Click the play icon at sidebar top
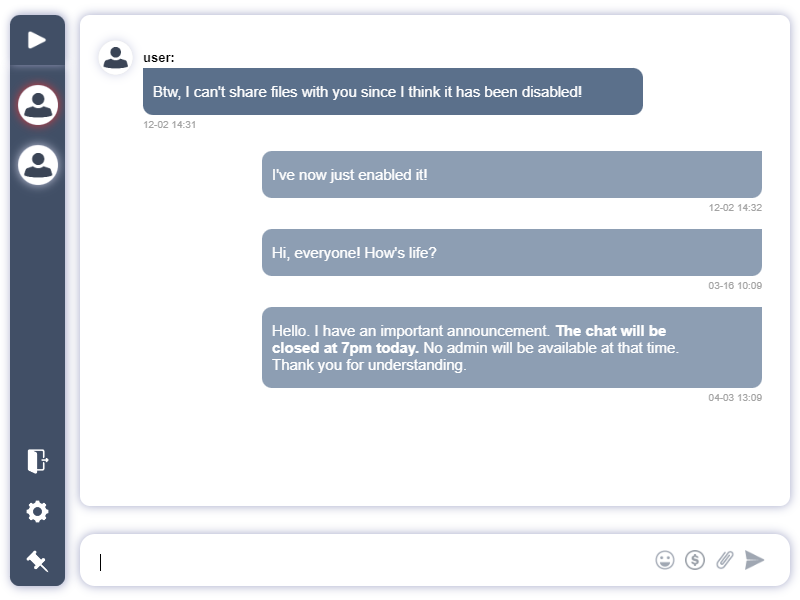The image size is (800, 600). [37, 40]
